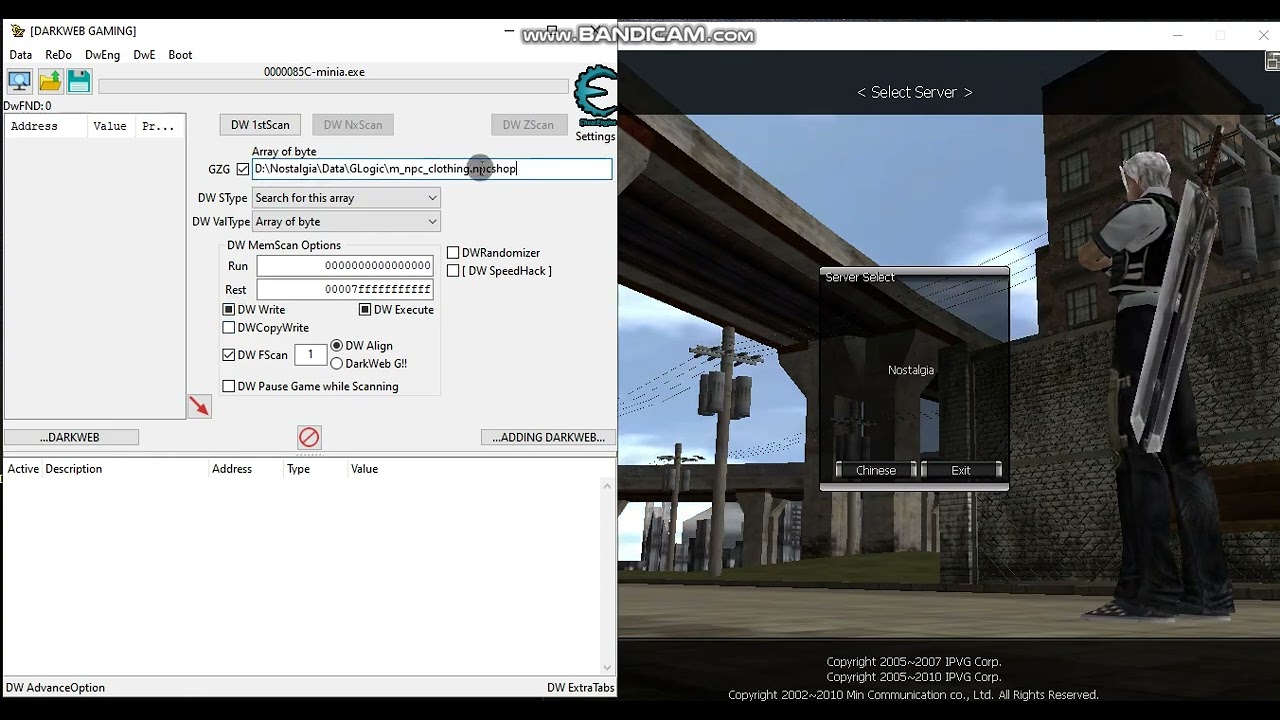Select the DarkWeb G!! radio button
The width and height of the screenshot is (1280, 720).
tap(336, 364)
